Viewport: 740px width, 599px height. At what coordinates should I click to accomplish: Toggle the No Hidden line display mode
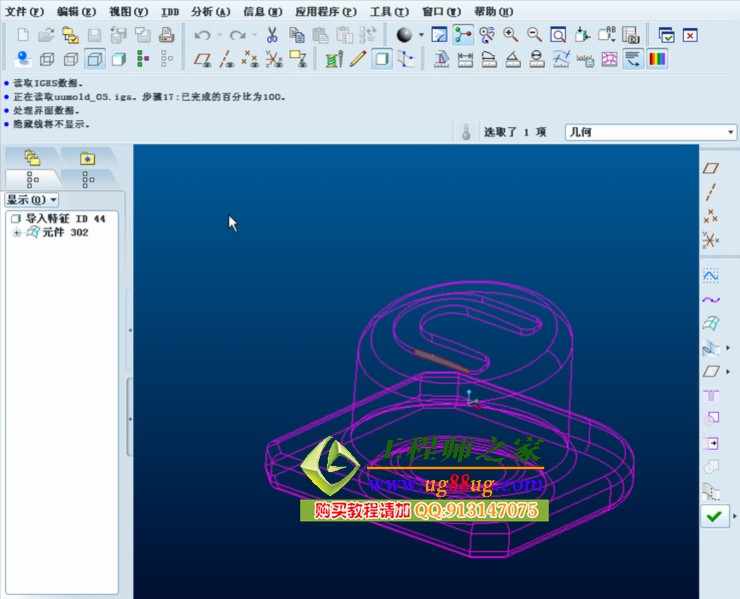coord(94,59)
